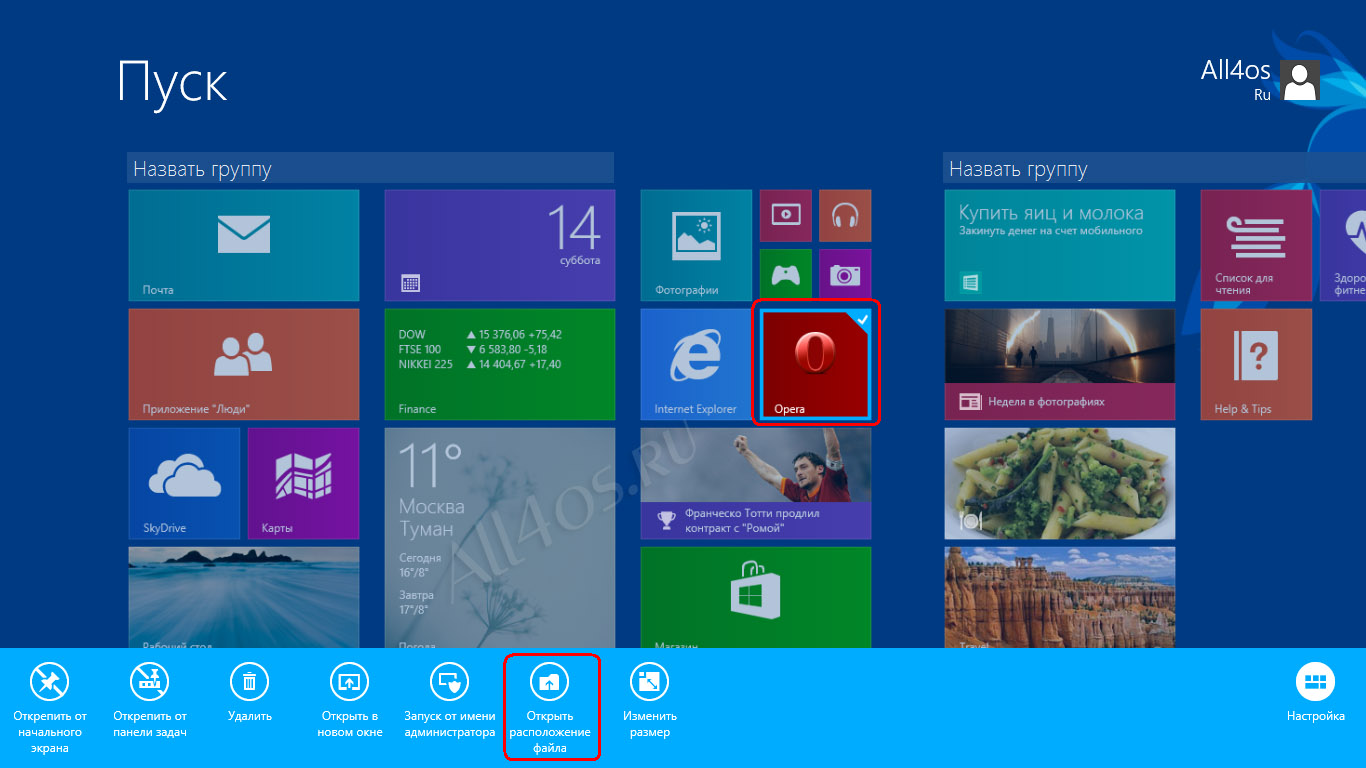1366x768 pixels.
Task: Click the user avatar picture
Action: [1300, 80]
